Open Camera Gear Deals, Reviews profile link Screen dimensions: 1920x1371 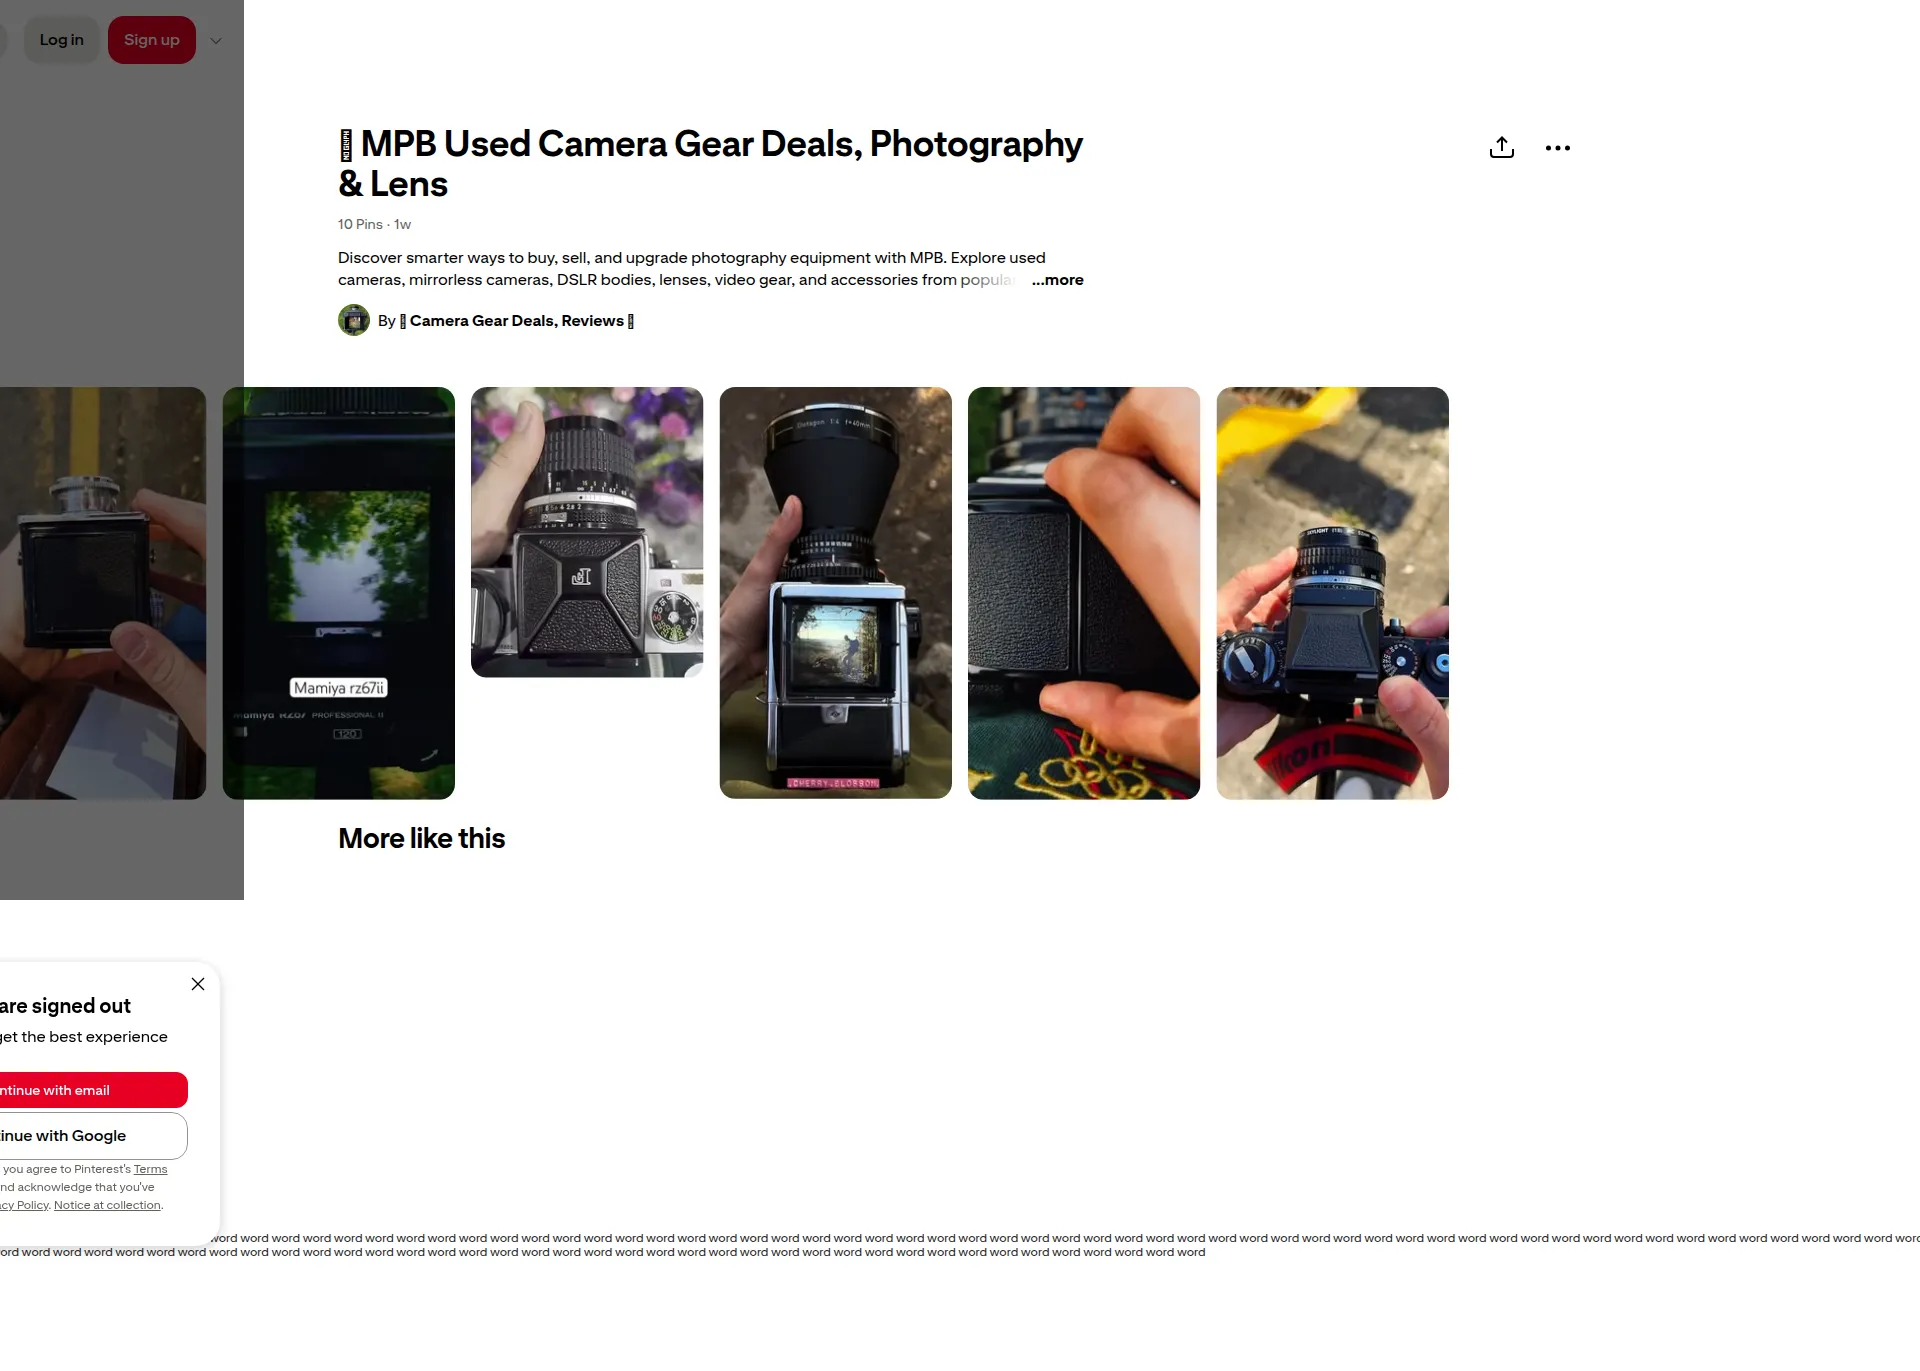[x=516, y=321]
